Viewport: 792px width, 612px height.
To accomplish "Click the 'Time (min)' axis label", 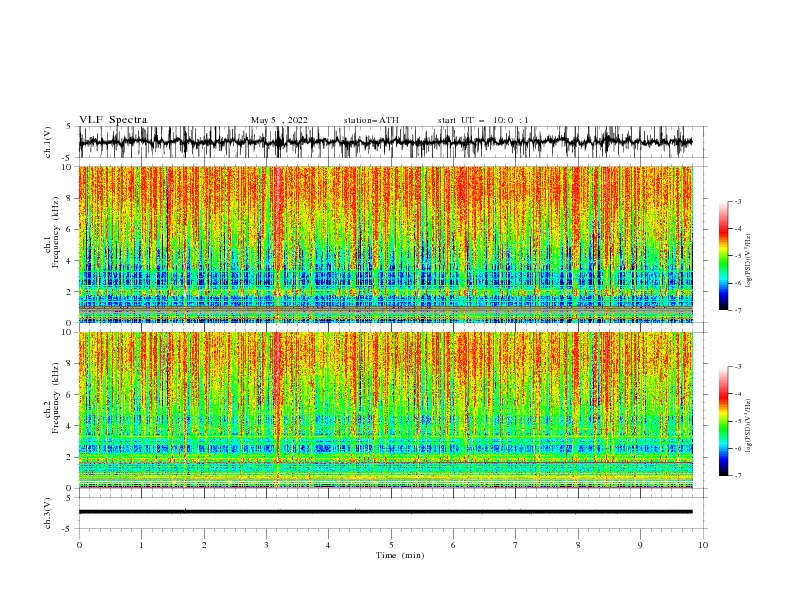I will (x=400, y=555).
